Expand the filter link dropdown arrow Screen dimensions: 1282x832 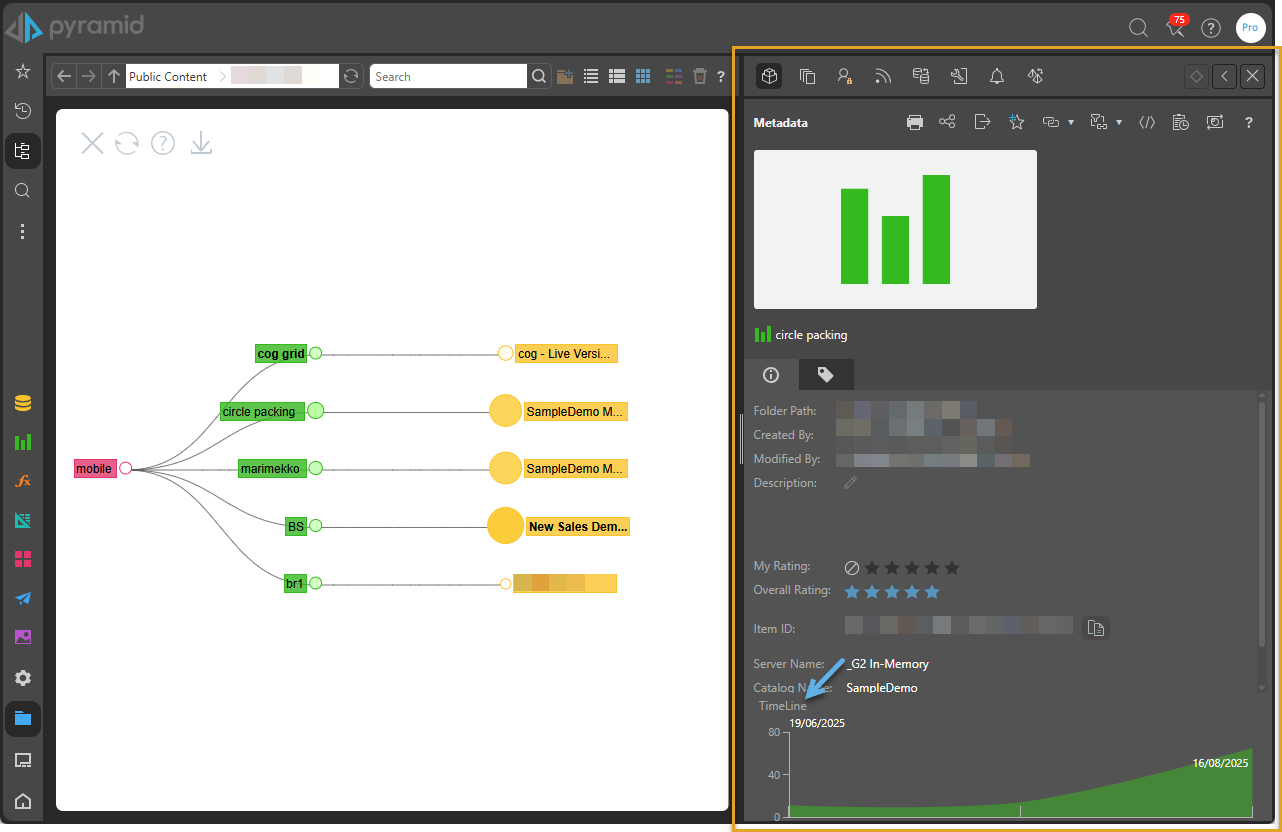pyautogui.click(x=1119, y=123)
